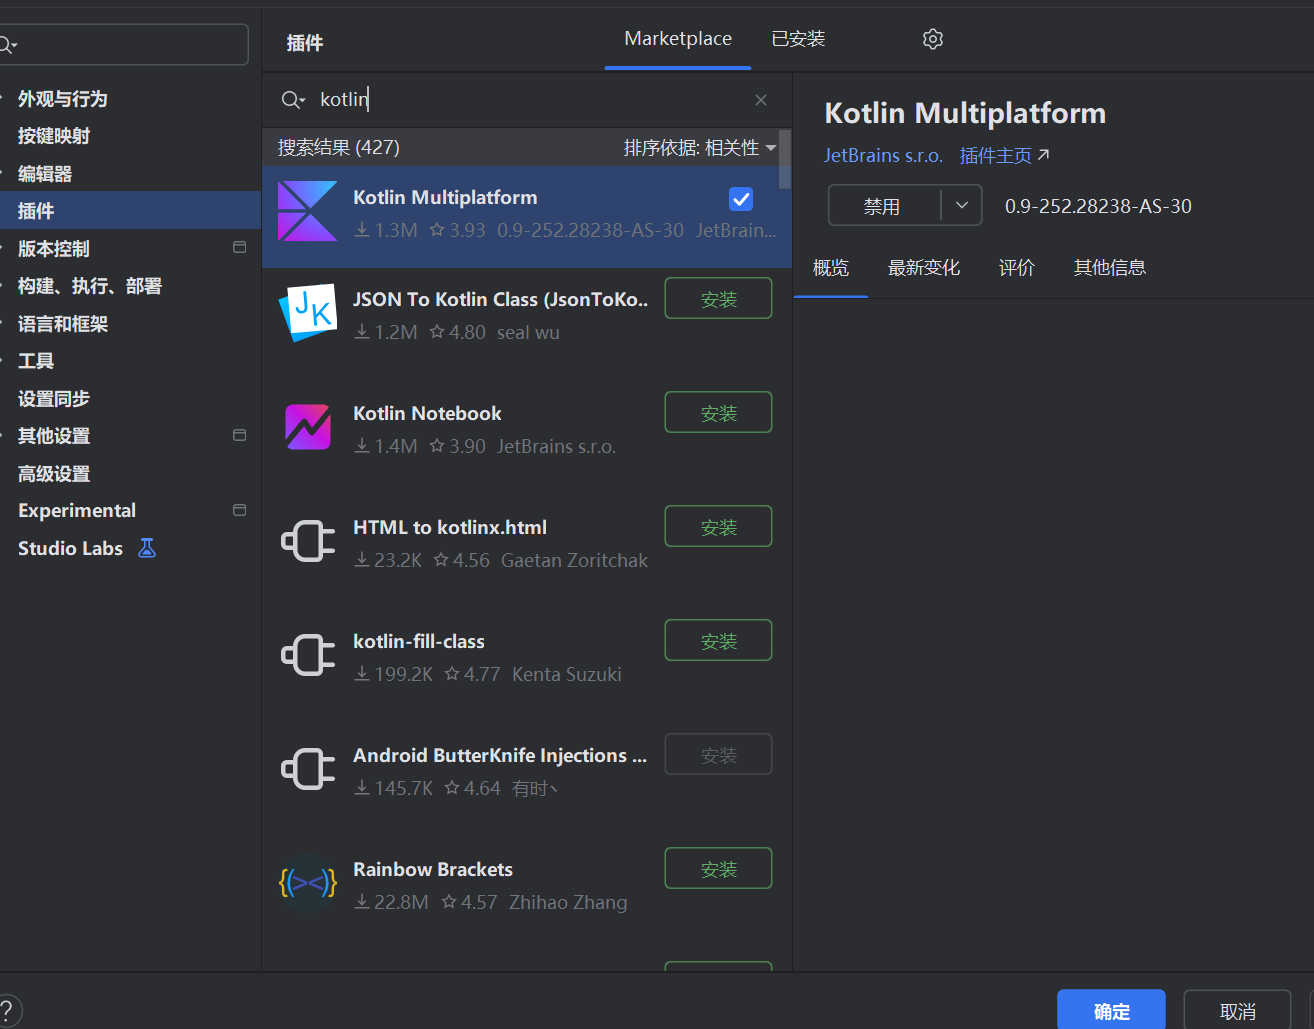This screenshot has width=1314, height=1029.
Task: Click the 确定 button
Action: pos(1111,1011)
